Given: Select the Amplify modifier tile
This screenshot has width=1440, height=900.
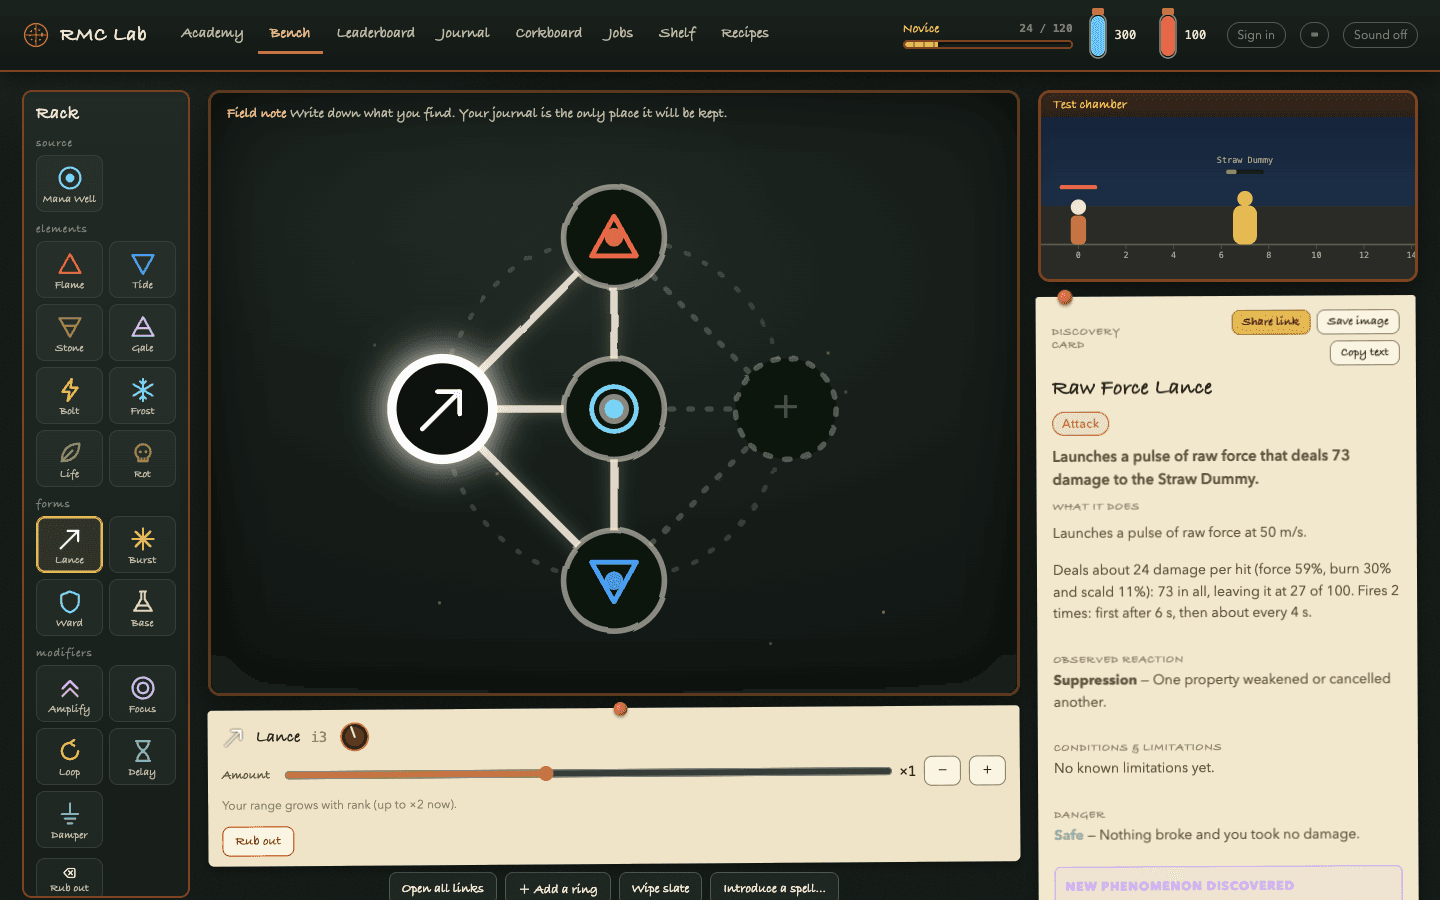Looking at the screenshot, I should tap(69, 693).
